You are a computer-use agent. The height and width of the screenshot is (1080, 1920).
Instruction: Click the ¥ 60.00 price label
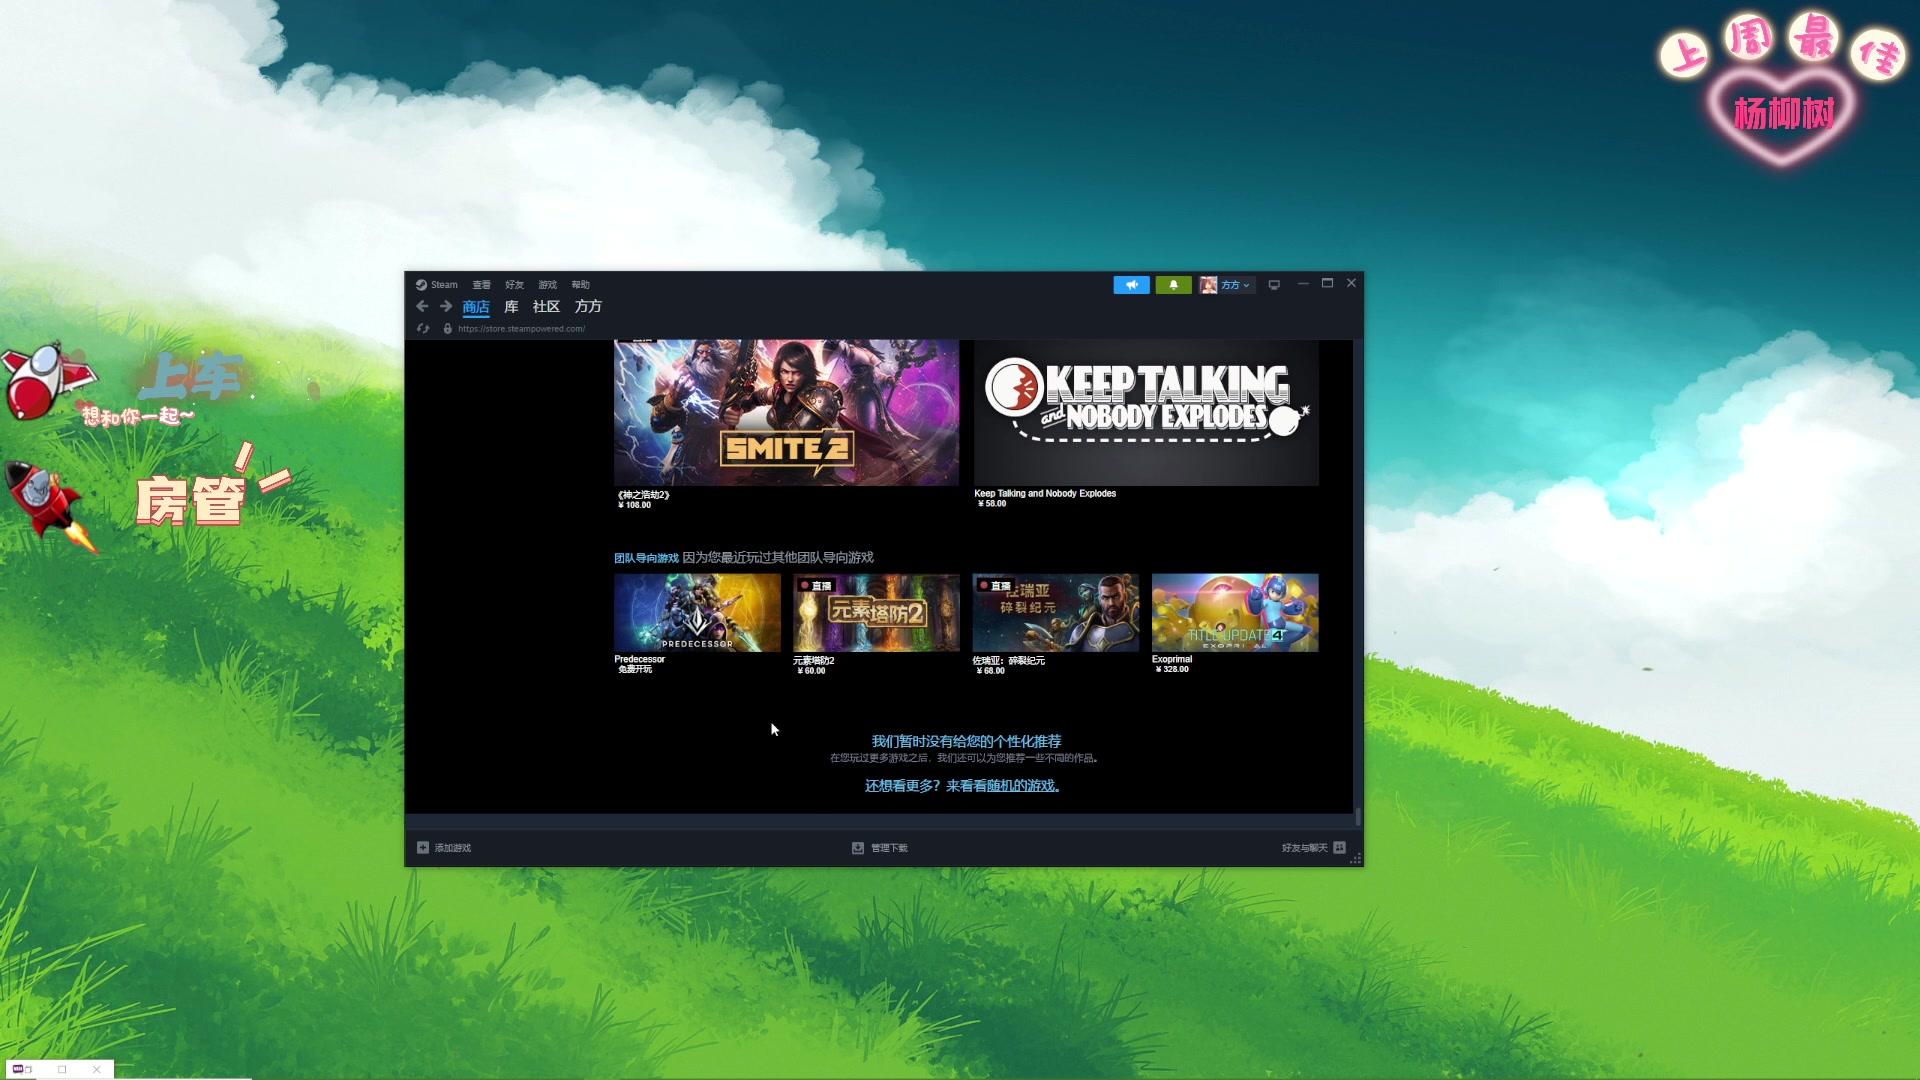811,671
